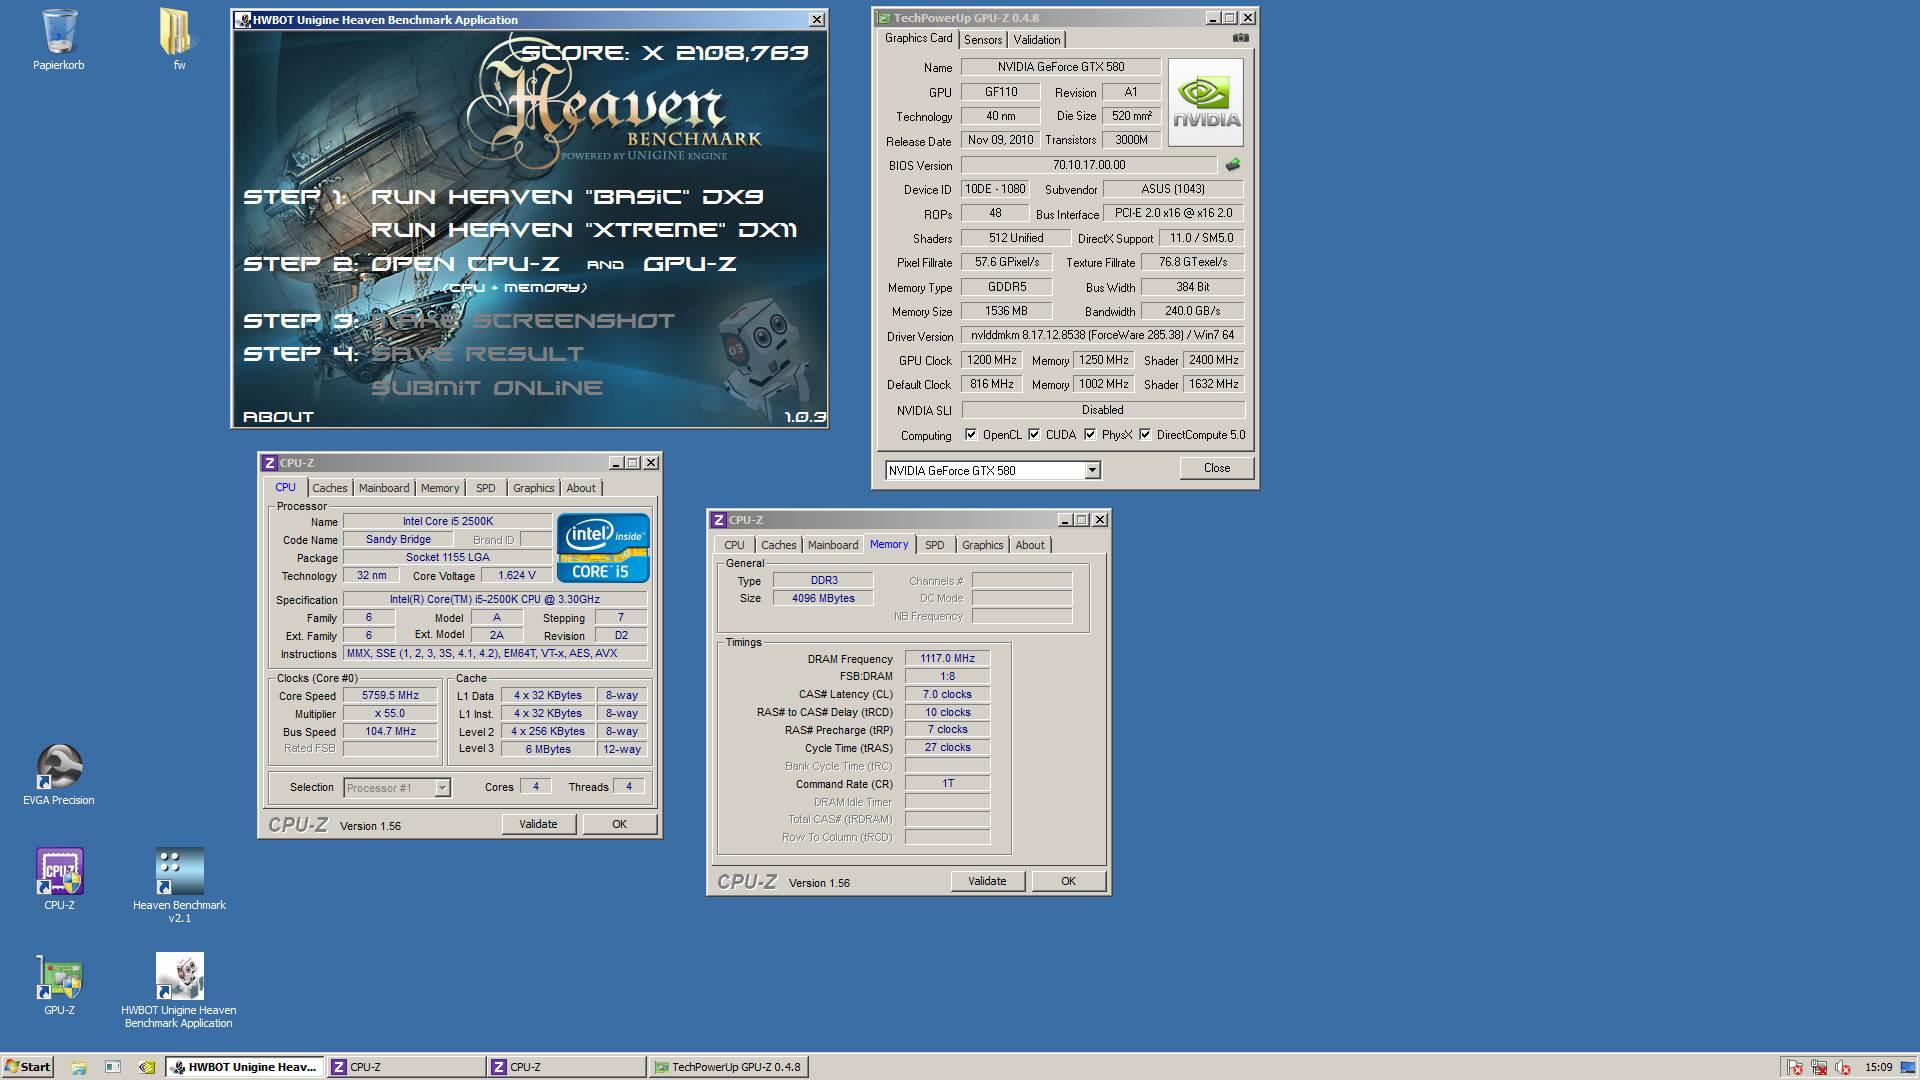
Task: Switch to HWBOT Unigine Heaven taskbar button
Action: click(x=245, y=1067)
